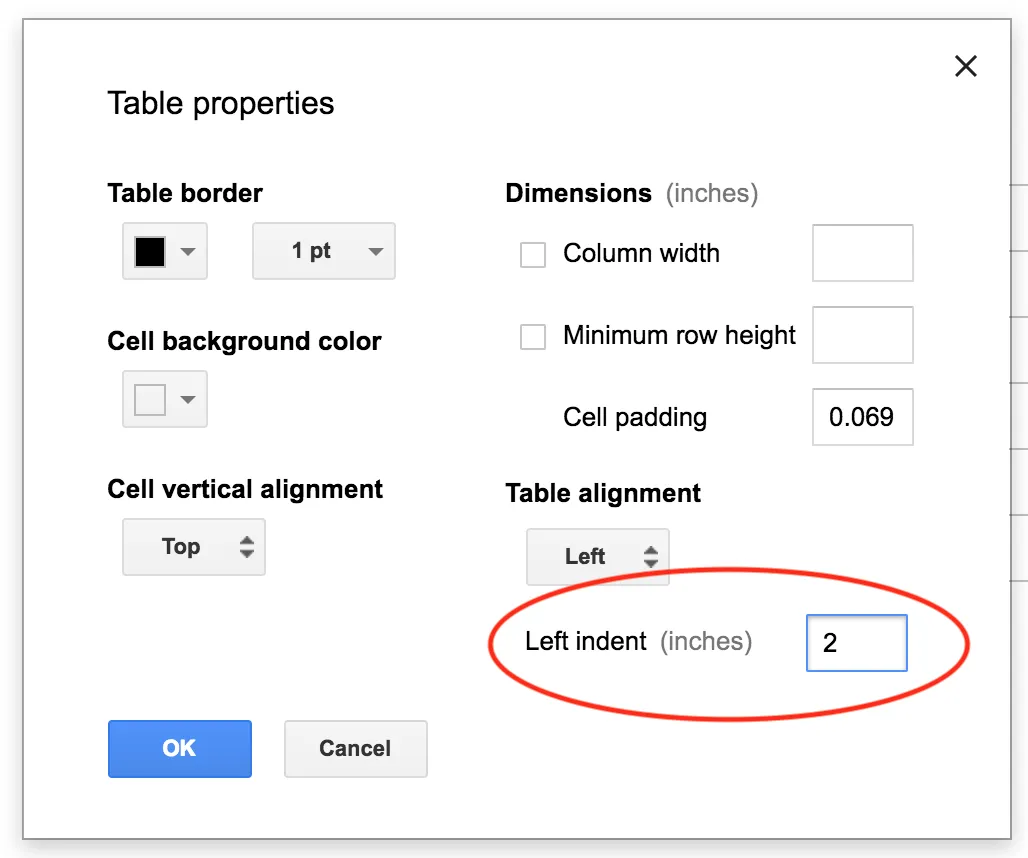The height and width of the screenshot is (858, 1028).
Task: Enable the Column width checkbox
Action: (x=533, y=255)
